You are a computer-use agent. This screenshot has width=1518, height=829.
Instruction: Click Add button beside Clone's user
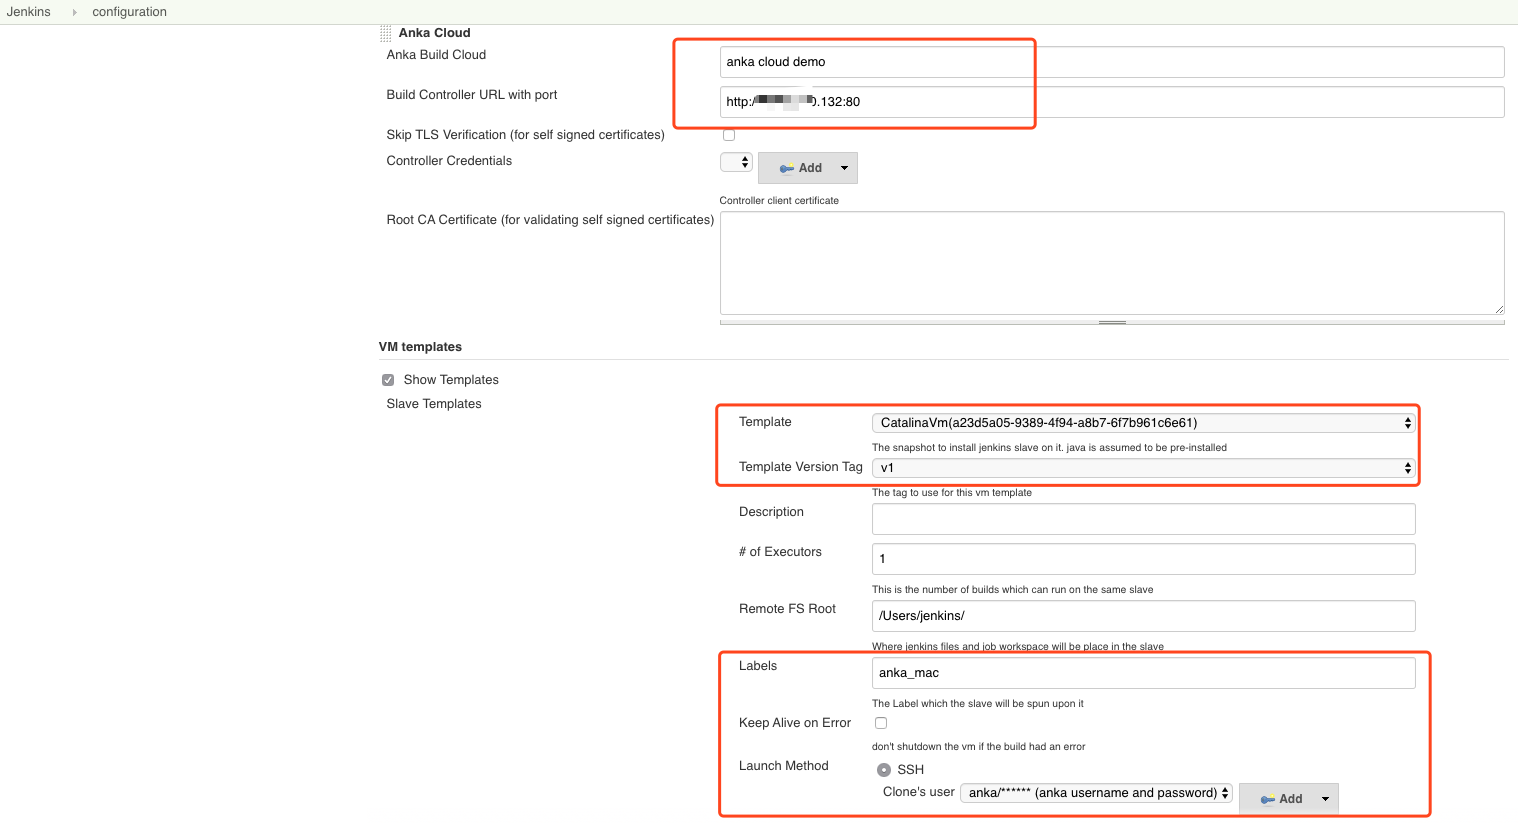pos(1288,799)
